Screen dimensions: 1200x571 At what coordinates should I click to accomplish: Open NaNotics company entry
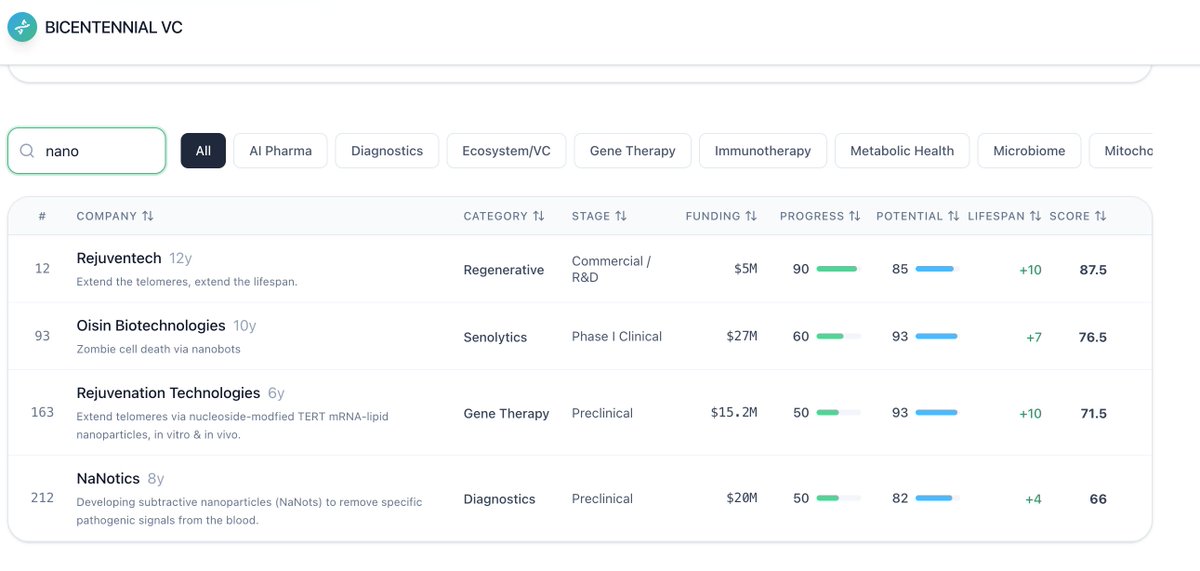pos(108,478)
